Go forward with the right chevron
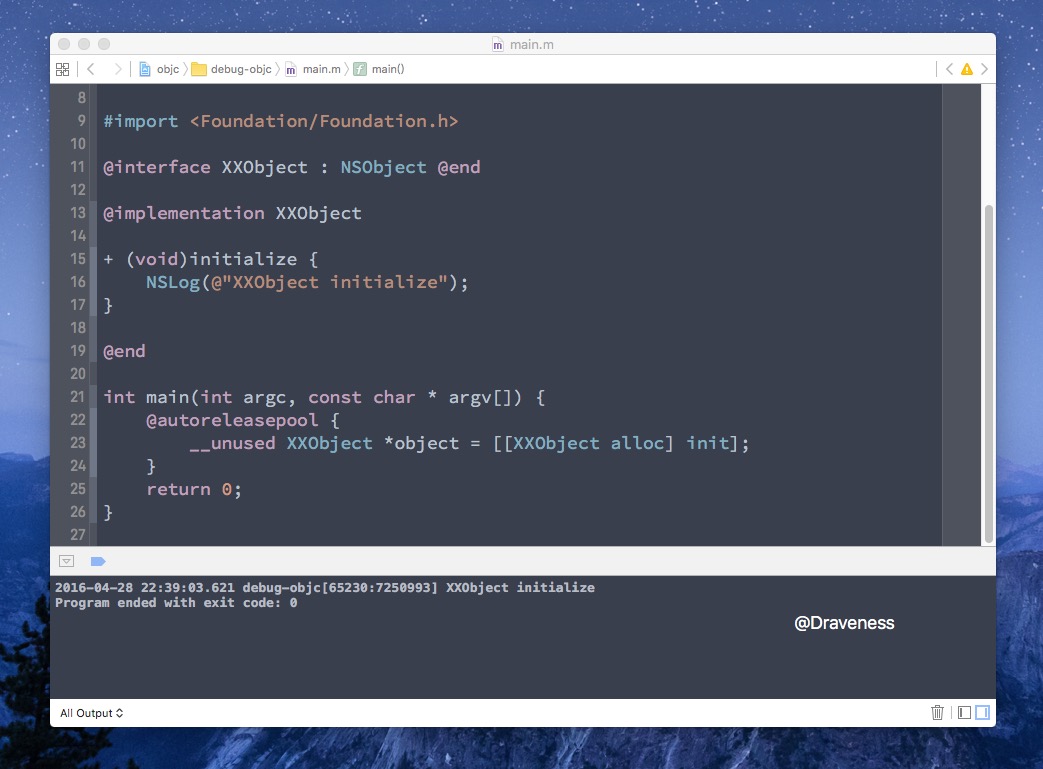 click(118, 69)
